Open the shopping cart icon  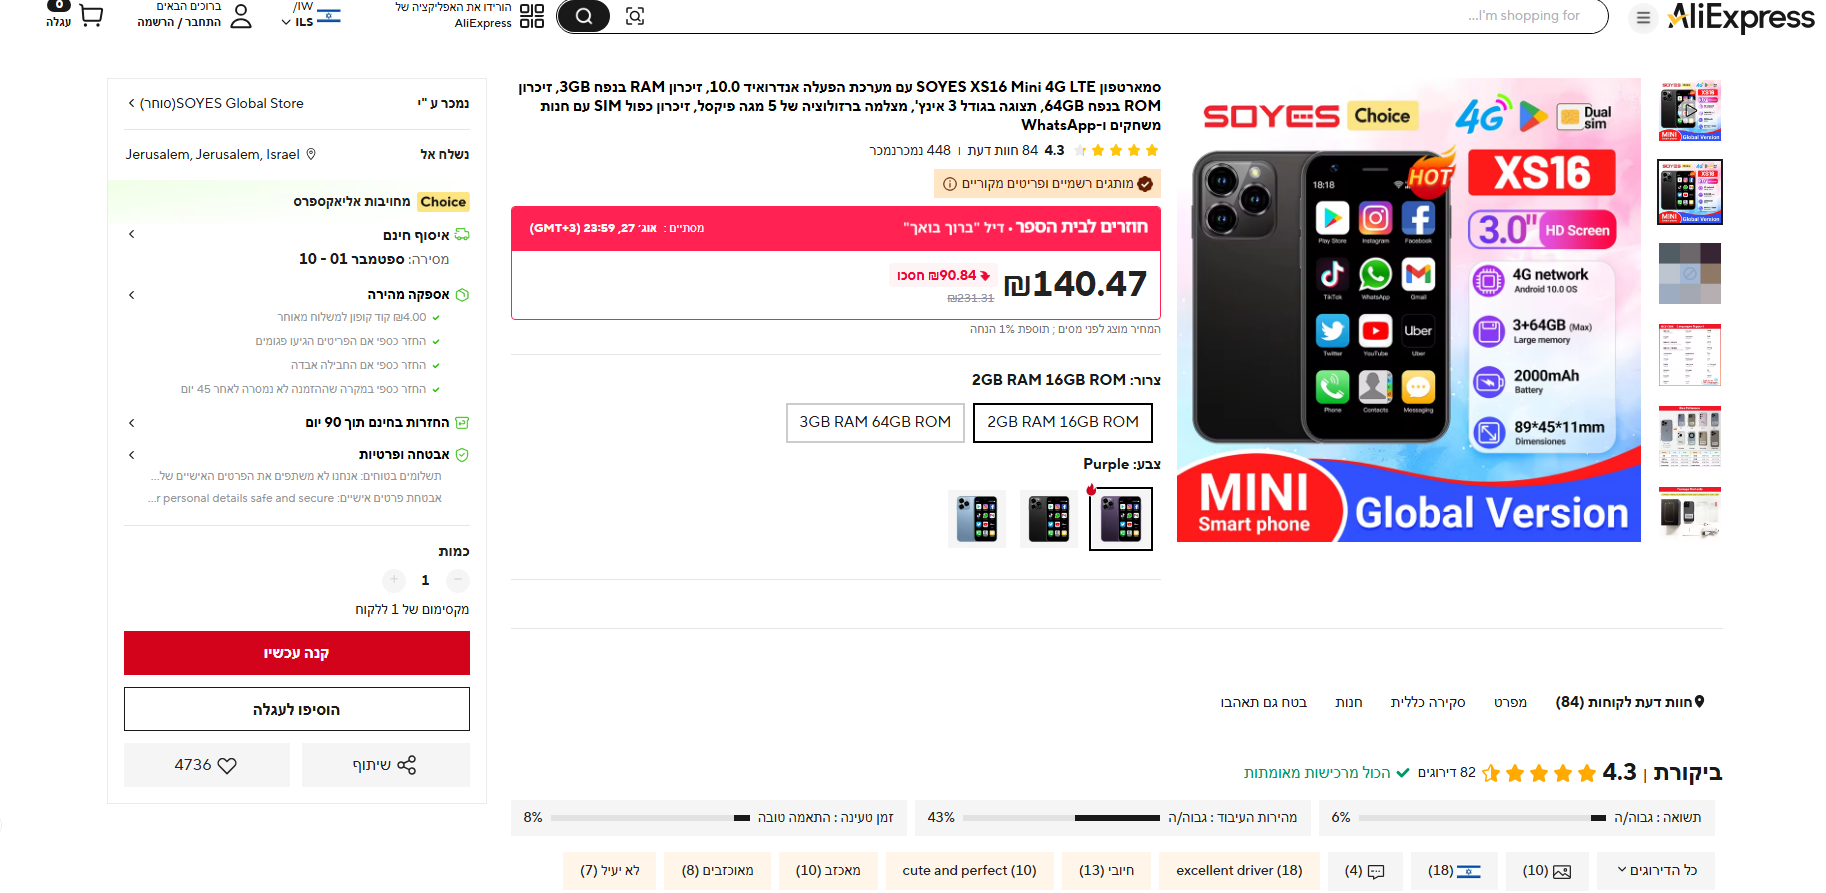[x=91, y=16]
